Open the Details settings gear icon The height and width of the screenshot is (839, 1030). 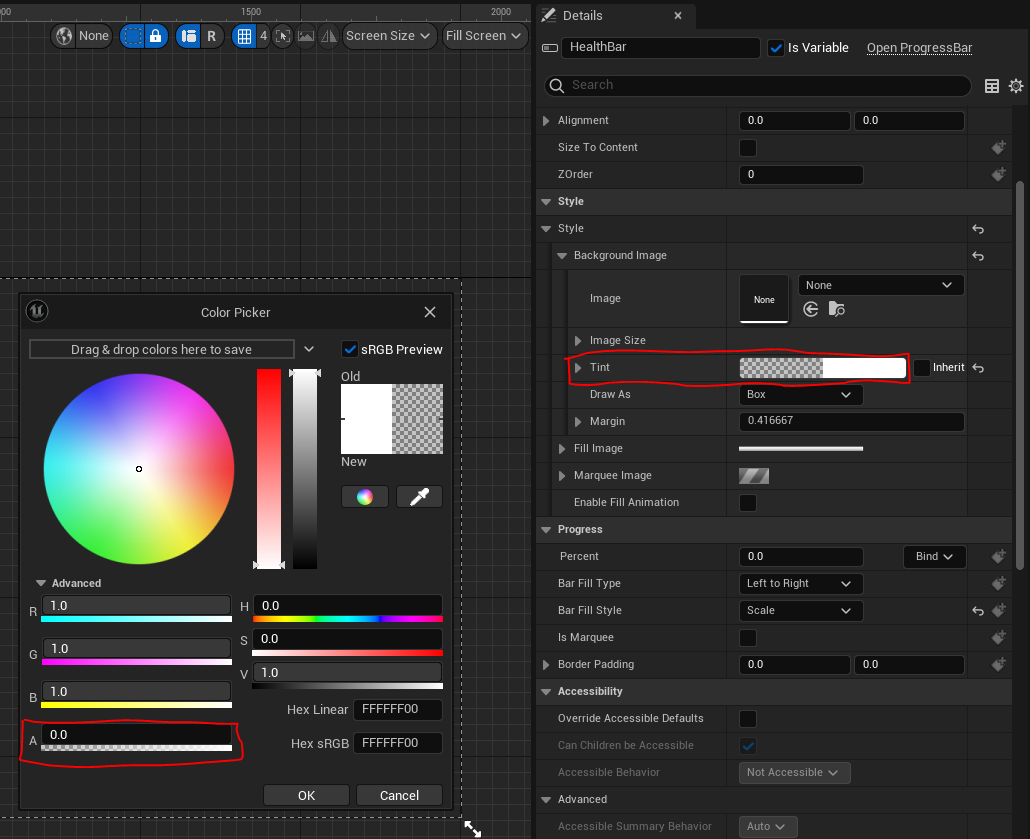click(1016, 86)
